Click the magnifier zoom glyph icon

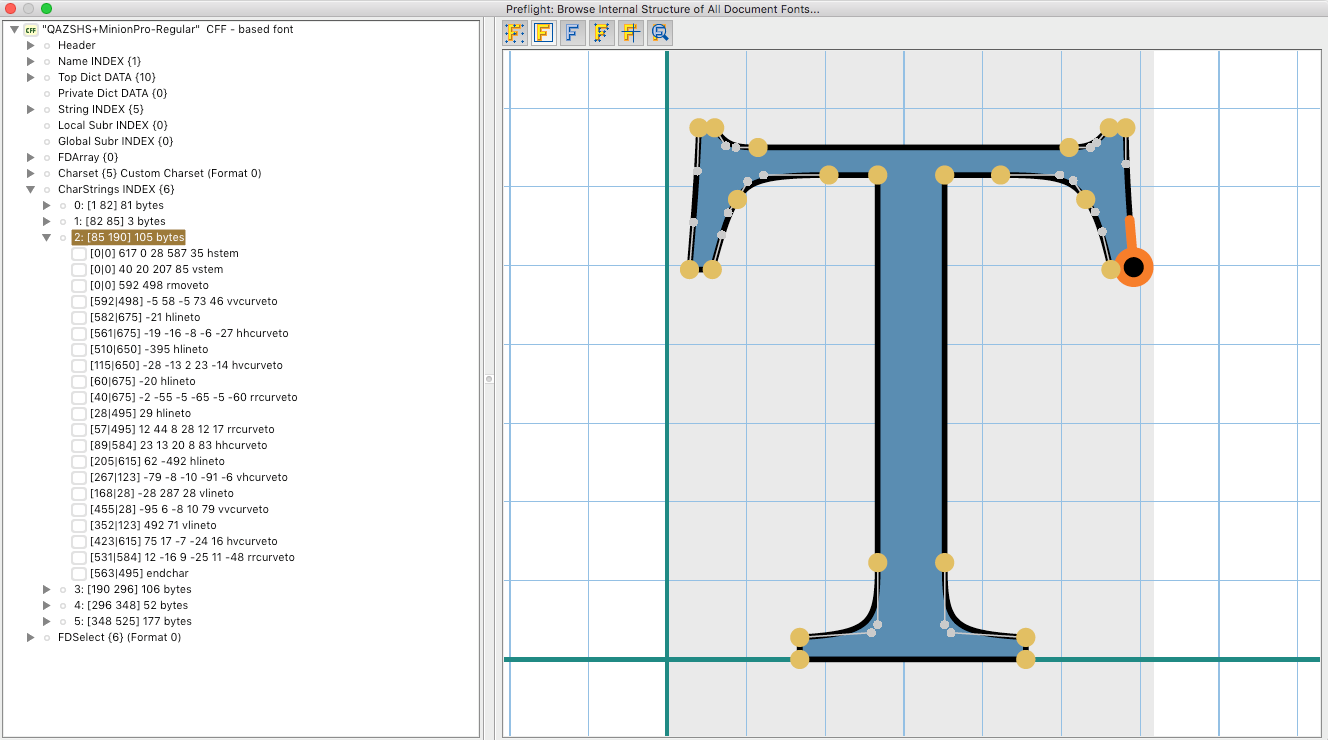click(x=659, y=33)
